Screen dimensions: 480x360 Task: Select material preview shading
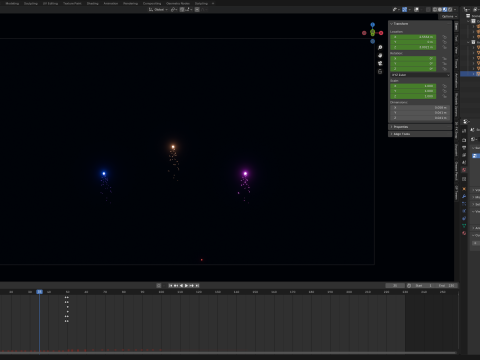click(445, 9)
